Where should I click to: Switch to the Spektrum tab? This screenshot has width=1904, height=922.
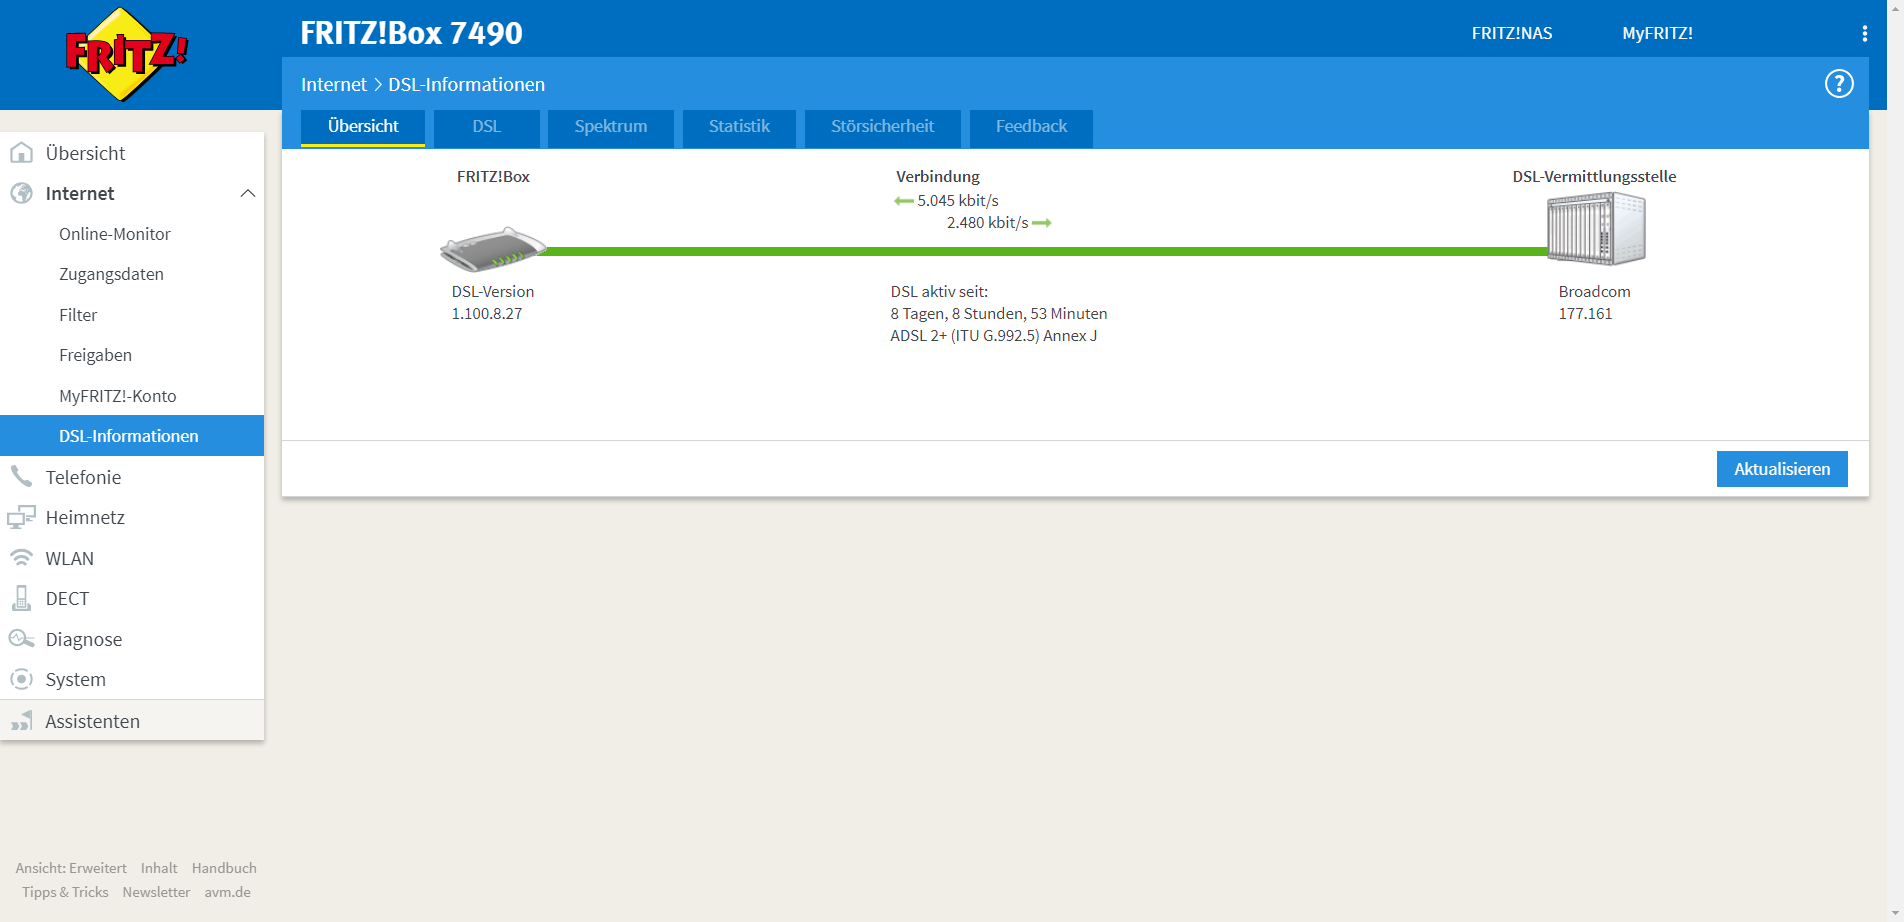point(610,127)
